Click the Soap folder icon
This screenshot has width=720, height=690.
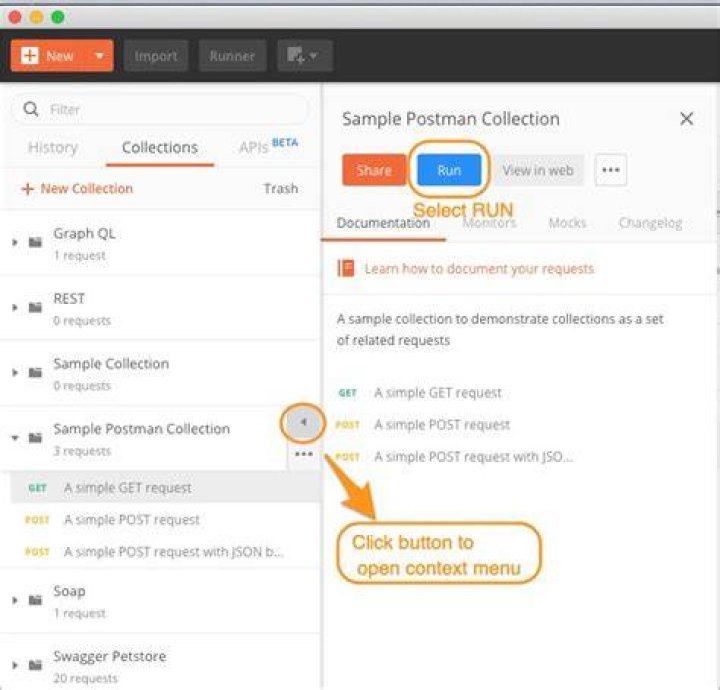35,600
